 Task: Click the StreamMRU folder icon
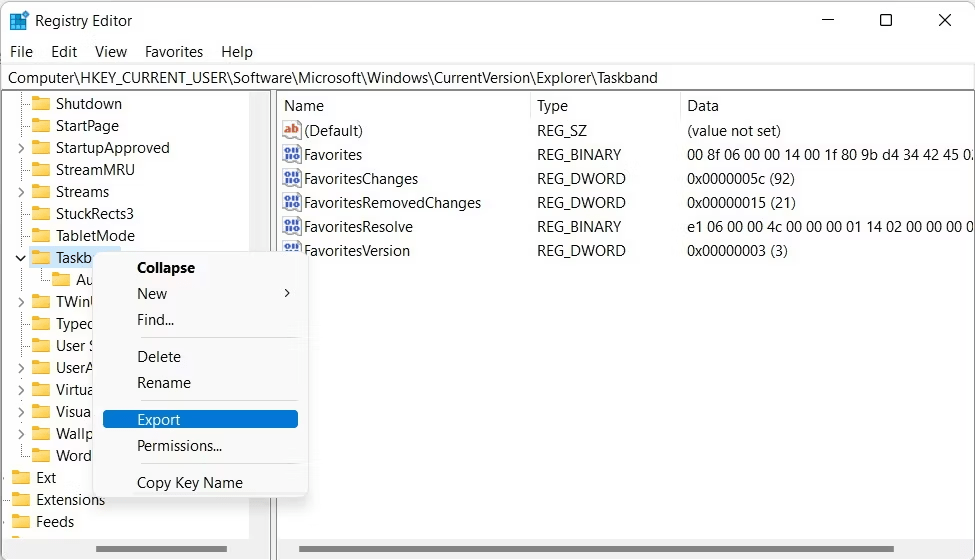41,169
